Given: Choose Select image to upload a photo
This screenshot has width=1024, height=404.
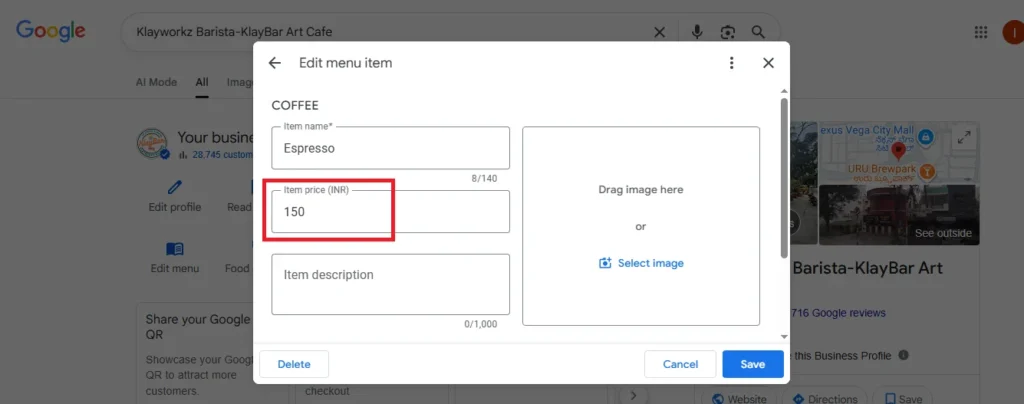Looking at the screenshot, I should 641,263.
